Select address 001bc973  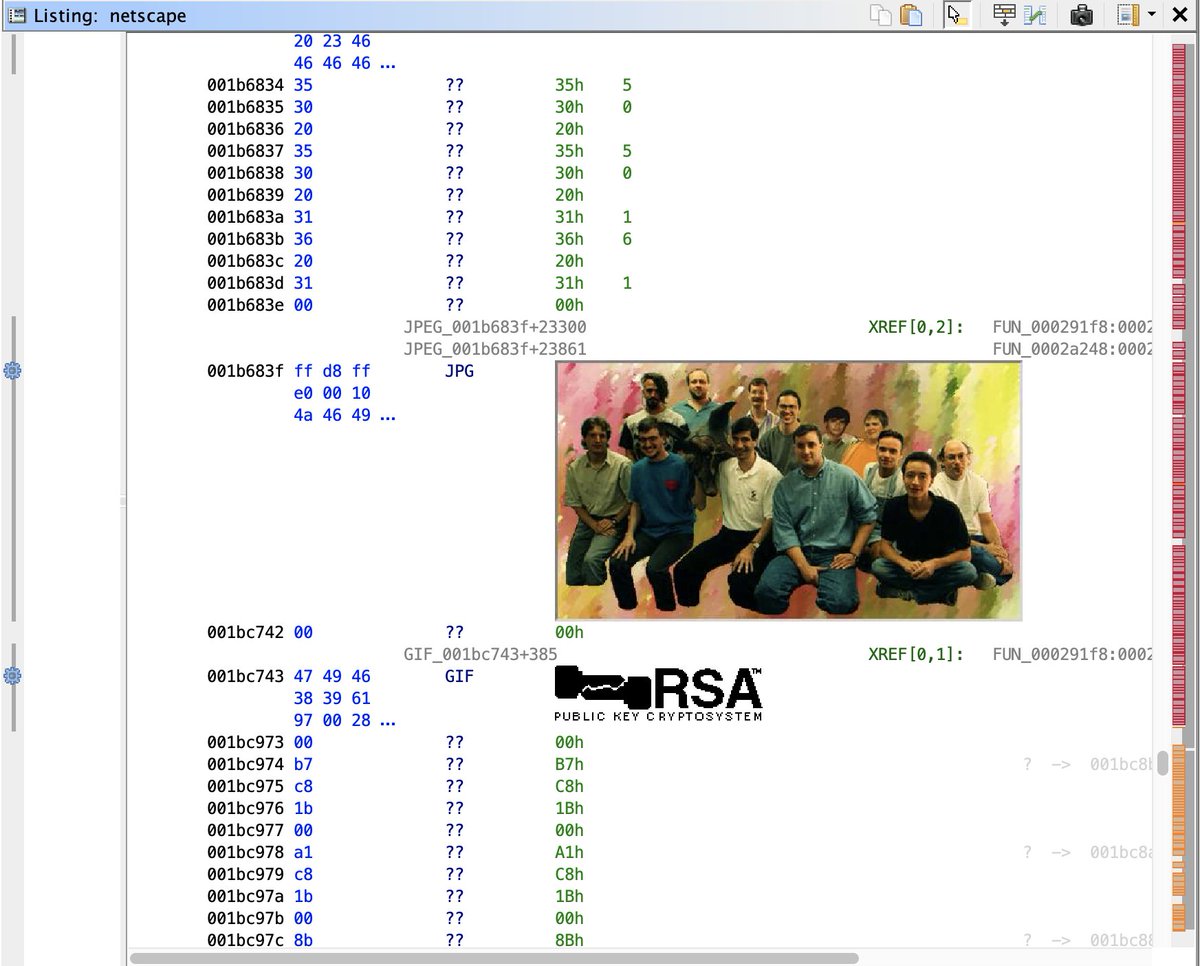pyautogui.click(x=246, y=743)
